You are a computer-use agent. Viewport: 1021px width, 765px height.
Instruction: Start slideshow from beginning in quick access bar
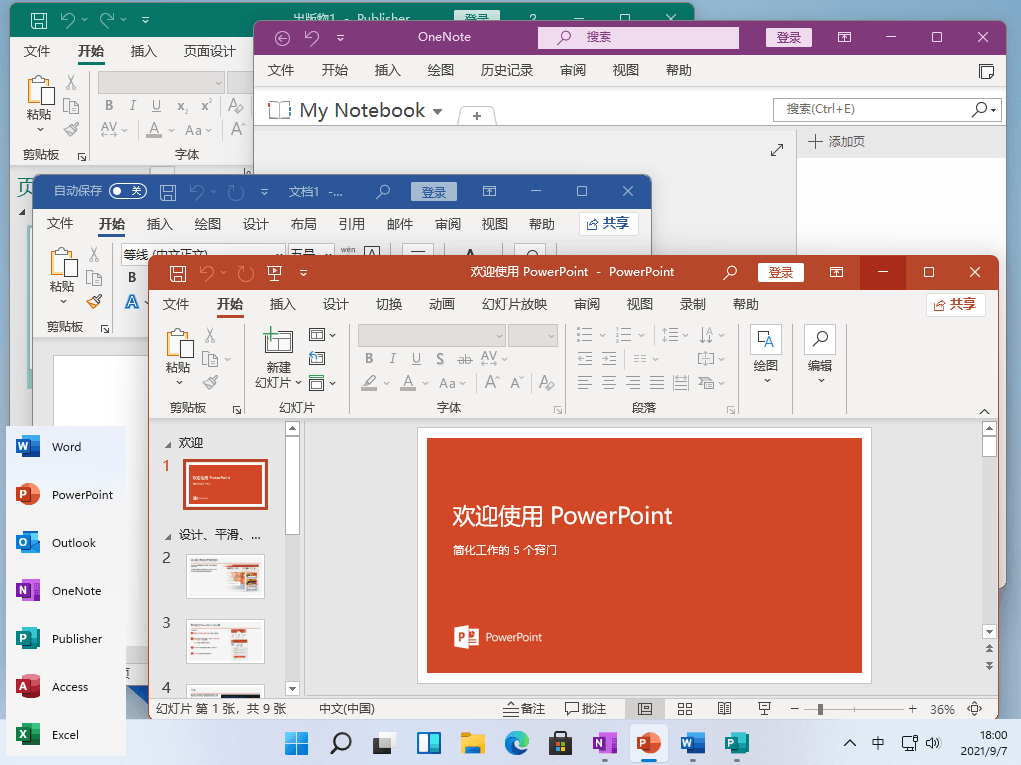pos(274,273)
